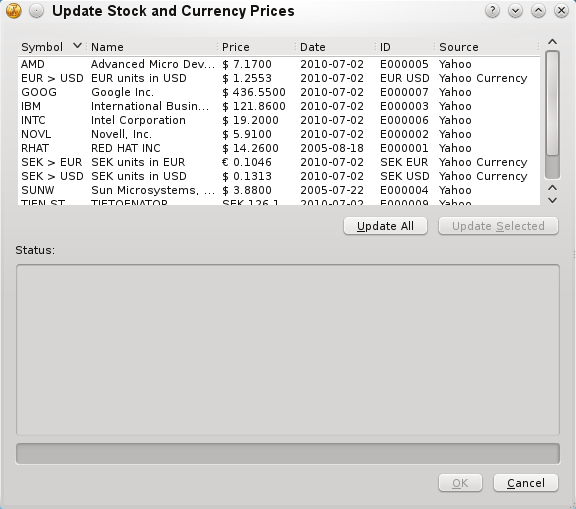Select the GOOG Google Inc. row
The width and height of the screenshot is (576, 509).
click(279, 92)
